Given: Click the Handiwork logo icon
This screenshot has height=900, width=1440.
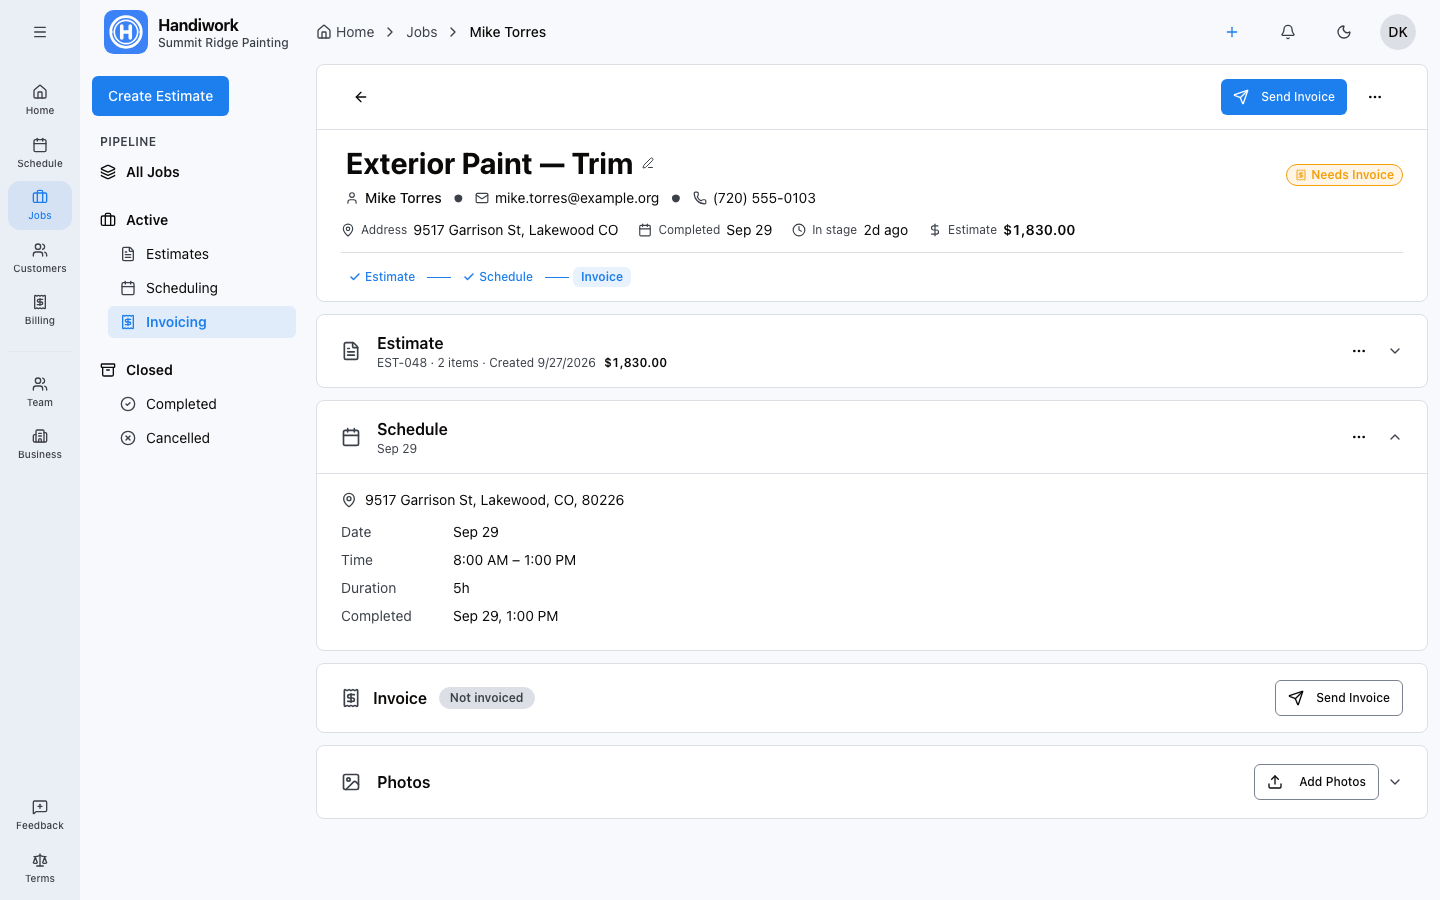Looking at the screenshot, I should [126, 32].
